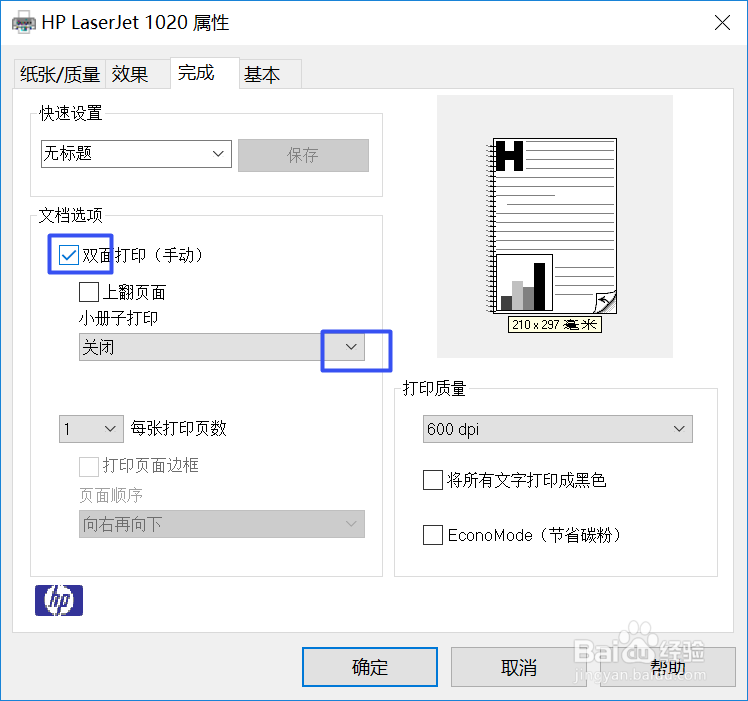748x701 pixels.
Task: Switch to the 基本 tab
Action: [x=270, y=74]
